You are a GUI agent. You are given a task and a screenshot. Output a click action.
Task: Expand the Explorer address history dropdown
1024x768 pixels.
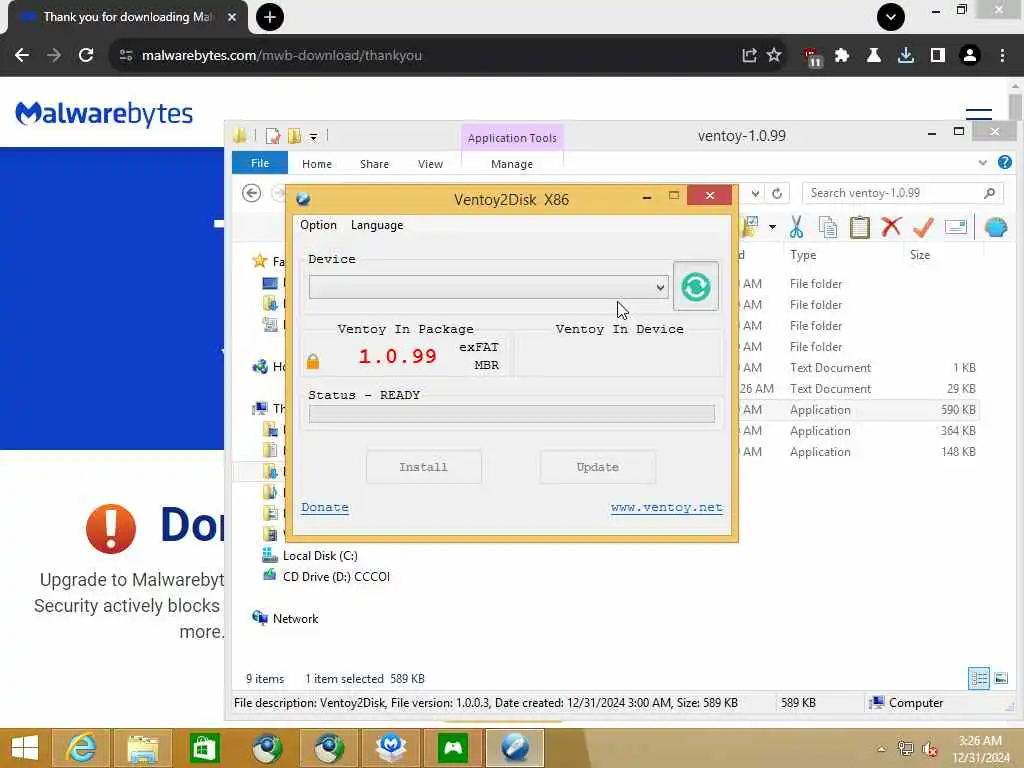pos(755,193)
